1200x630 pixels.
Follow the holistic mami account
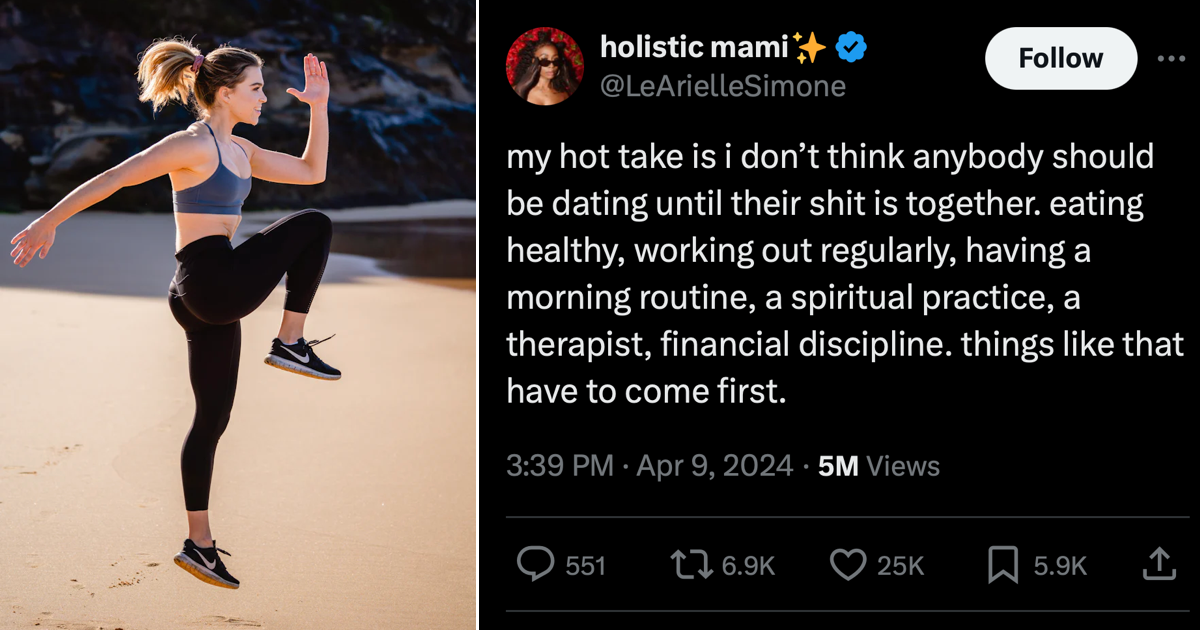pyautogui.click(x=1060, y=58)
